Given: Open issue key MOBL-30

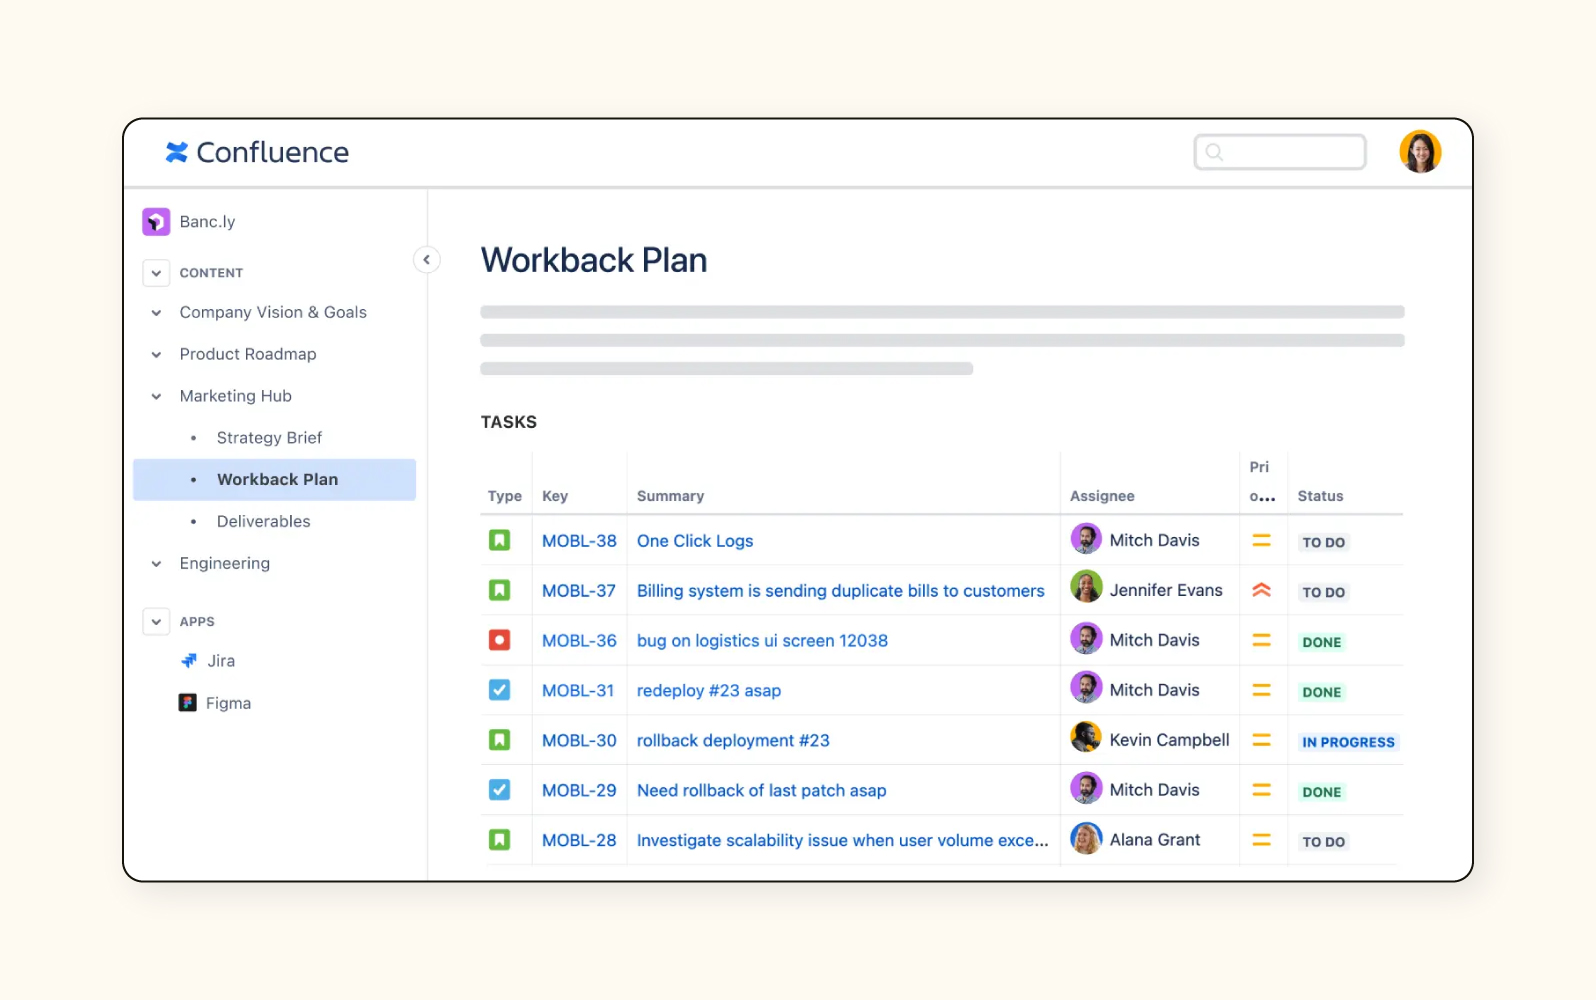Looking at the screenshot, I should [x=579, y=741].
